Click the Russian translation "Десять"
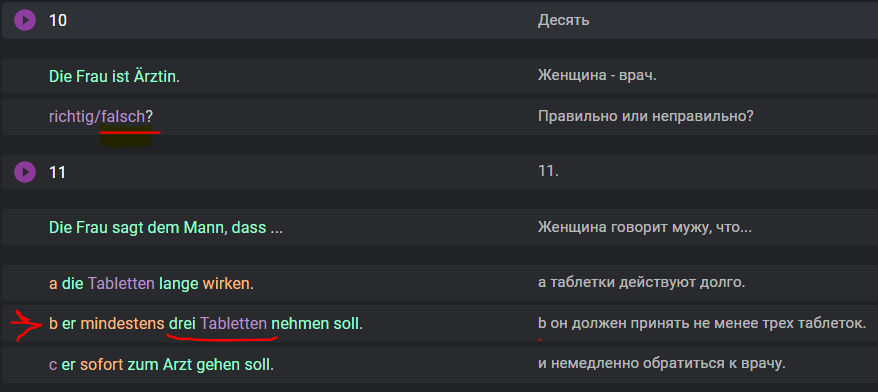 (563, 21)
